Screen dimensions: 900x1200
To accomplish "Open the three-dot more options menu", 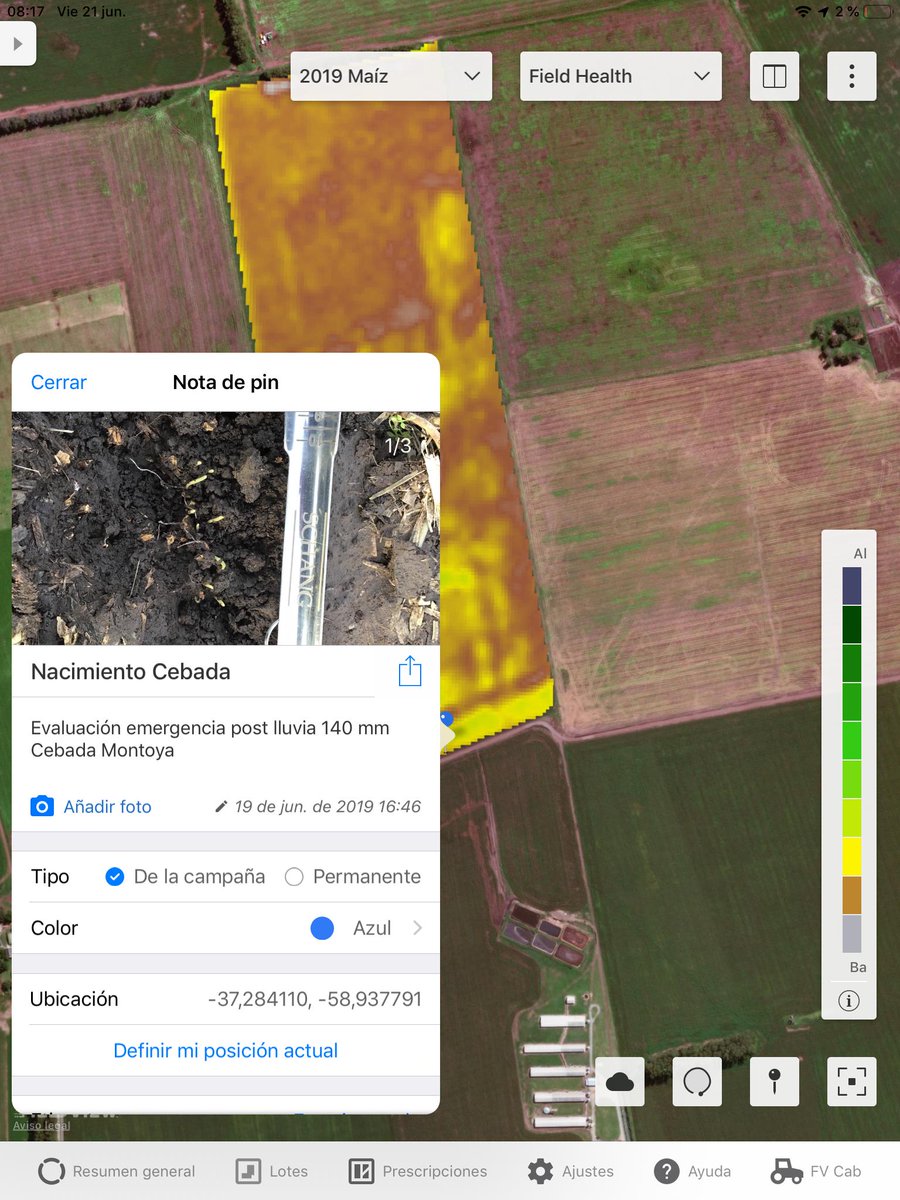I will point(852,77).
